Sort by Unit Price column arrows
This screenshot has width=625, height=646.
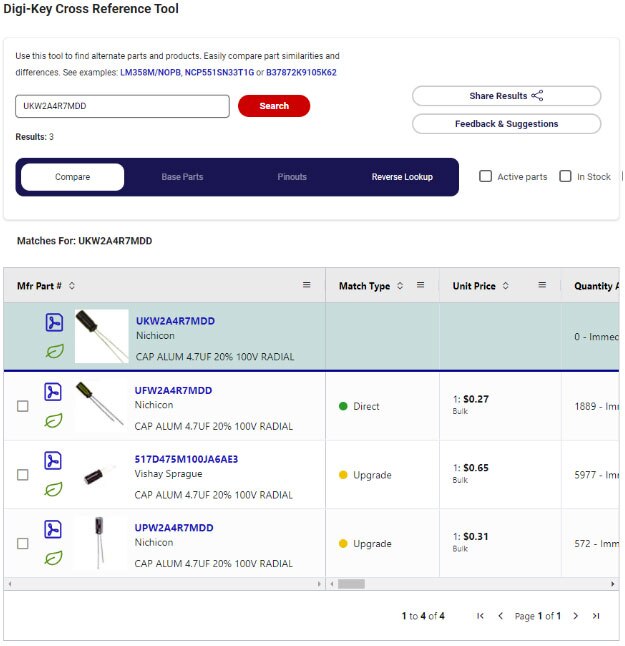coord(506,286)
